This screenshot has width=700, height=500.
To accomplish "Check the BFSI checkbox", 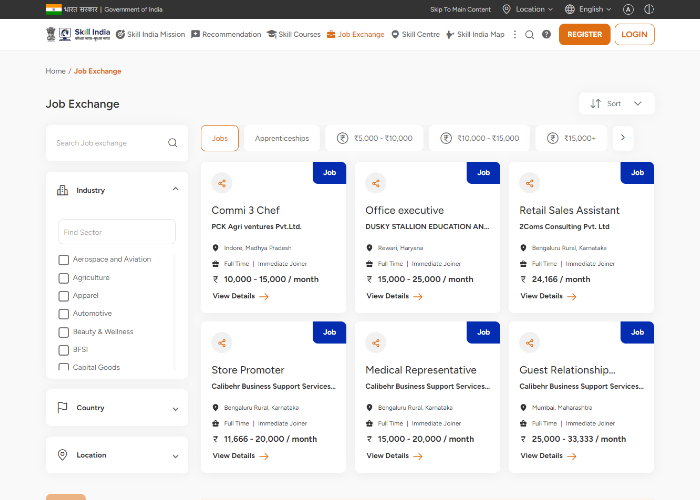I will coord(64,350).
